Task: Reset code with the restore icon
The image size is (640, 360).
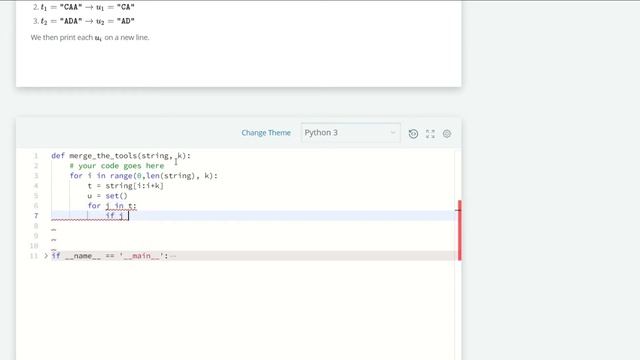Action: 413,133
